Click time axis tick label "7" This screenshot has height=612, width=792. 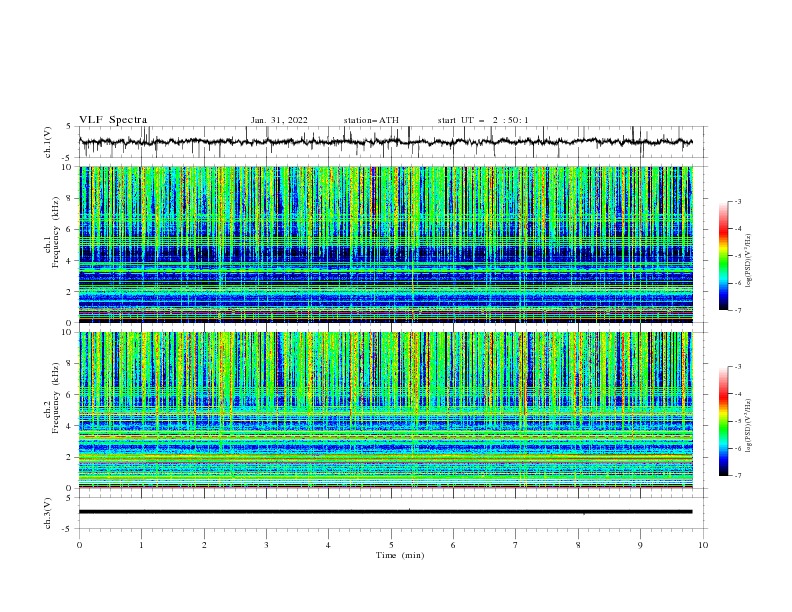(x=516, y=545)
